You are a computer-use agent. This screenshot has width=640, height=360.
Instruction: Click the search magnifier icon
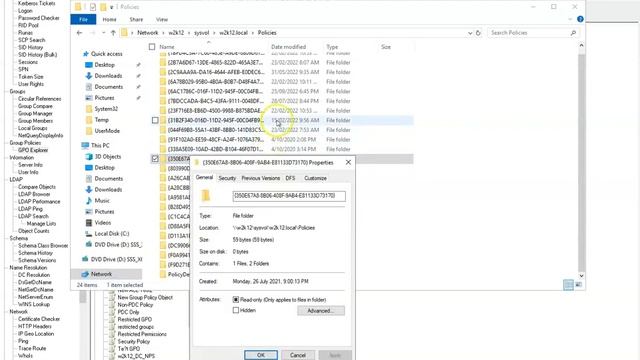pyautogui.click(x=573, y=33)
